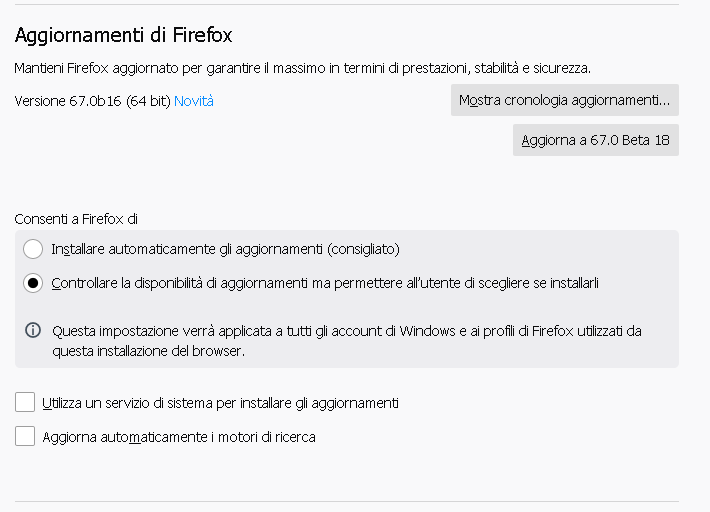Open the Novità release notes link
The image size is (710, 512).
[x=193, y=101]
